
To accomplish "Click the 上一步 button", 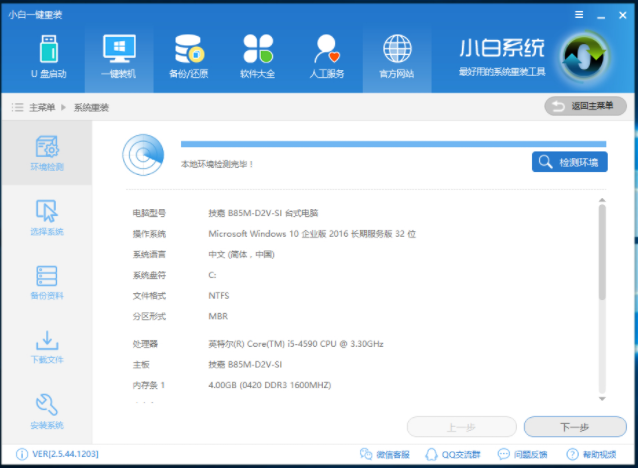I will [x=461, y=427].
